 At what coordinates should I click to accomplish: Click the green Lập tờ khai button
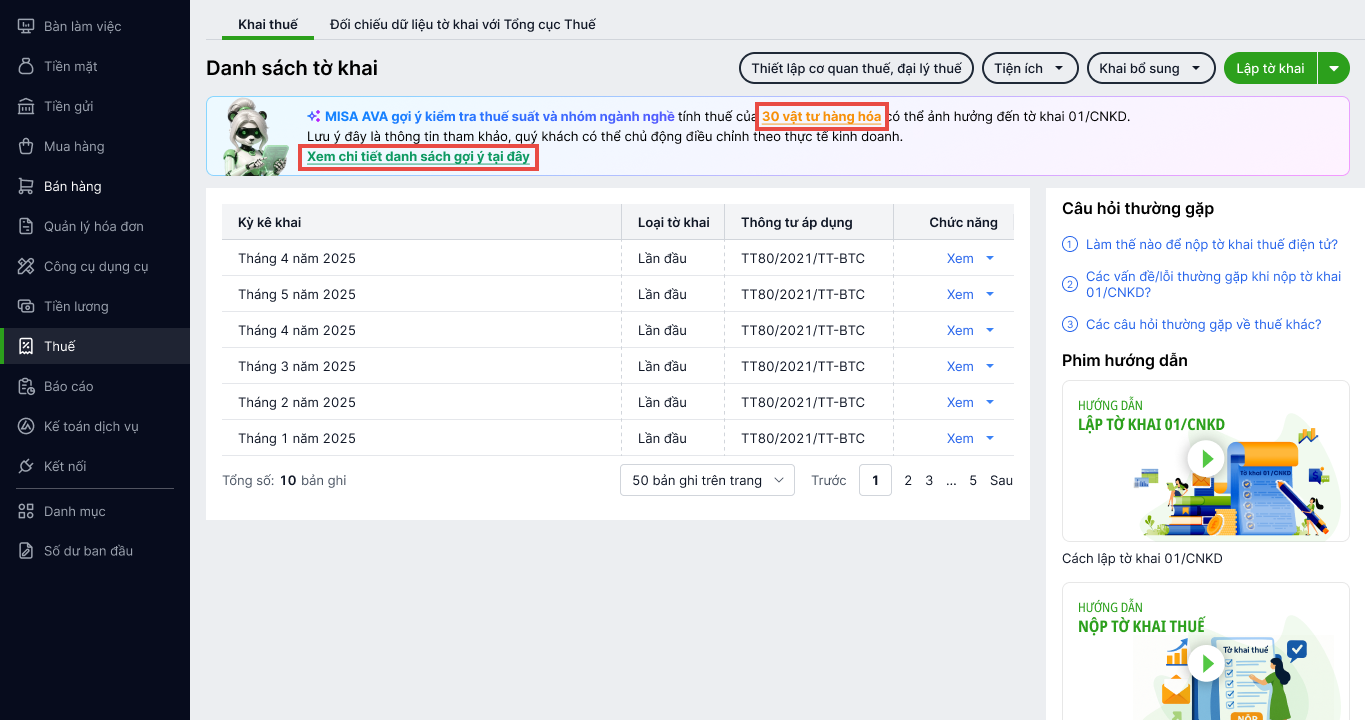[x=1270, y=68]
